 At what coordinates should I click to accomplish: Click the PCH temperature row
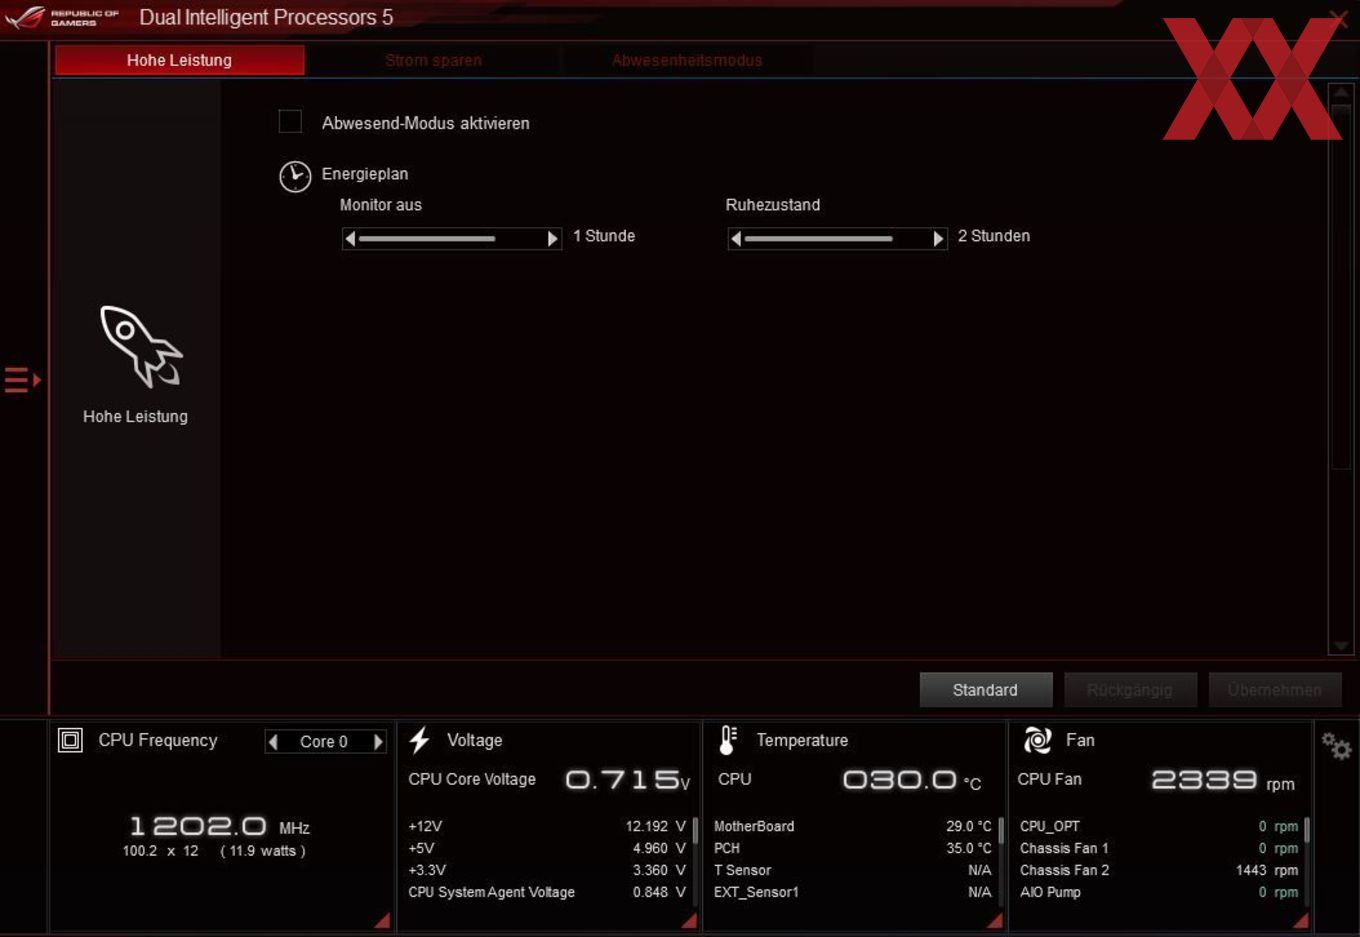coord(853,848)
